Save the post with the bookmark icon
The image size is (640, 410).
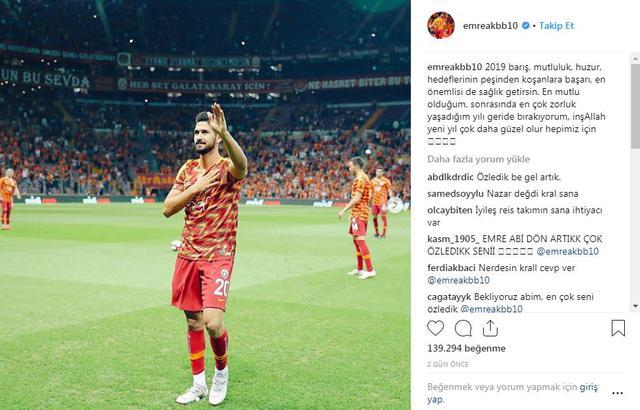(x=618, y=328)
